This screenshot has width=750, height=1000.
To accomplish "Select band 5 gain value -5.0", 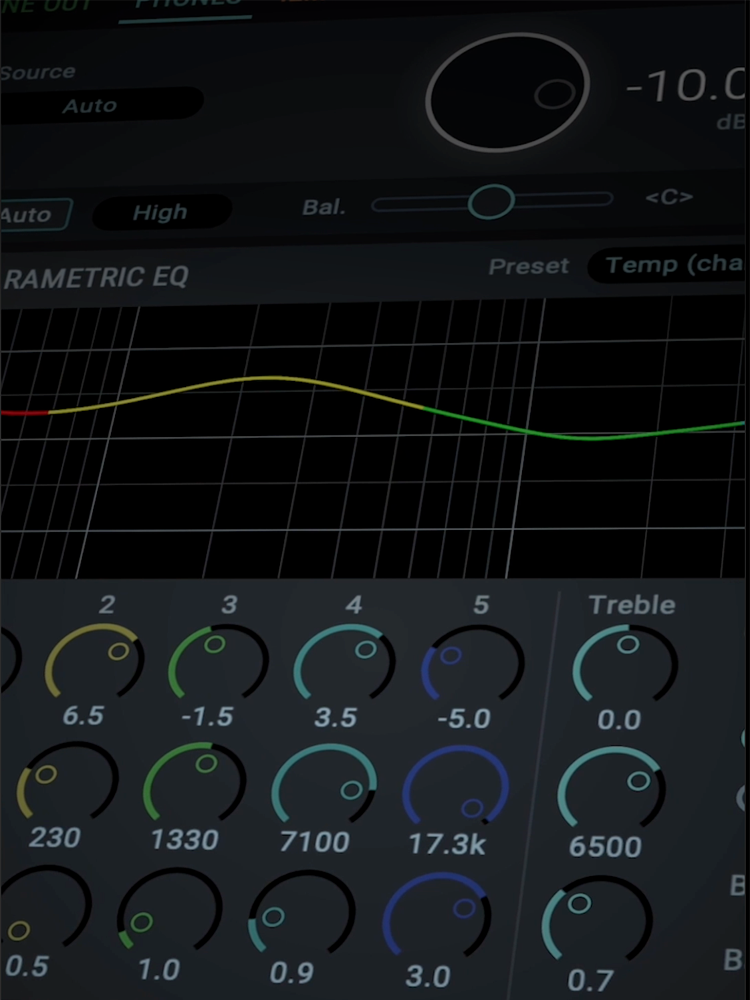I will pos(464,719).
